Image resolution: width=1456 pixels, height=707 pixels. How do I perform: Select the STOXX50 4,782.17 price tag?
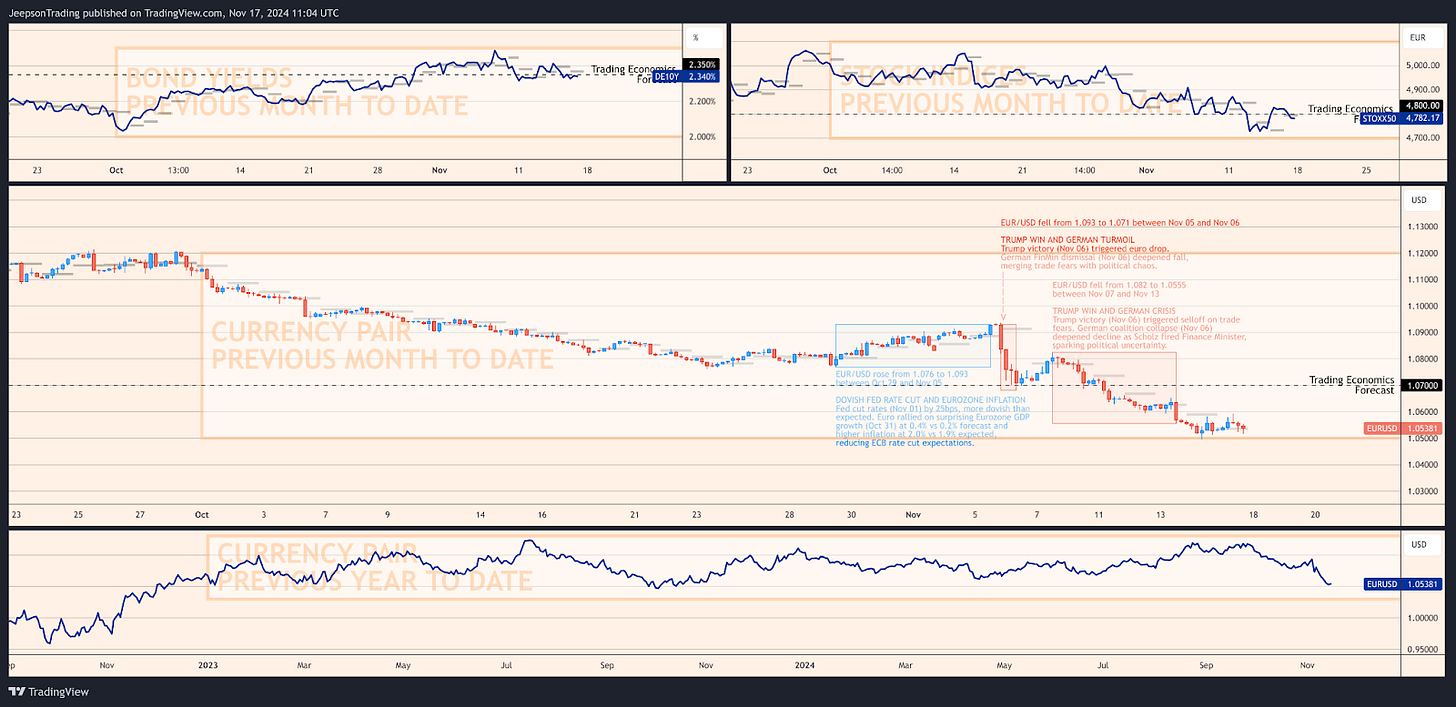pyautogui.click(x=1401, y=118)
